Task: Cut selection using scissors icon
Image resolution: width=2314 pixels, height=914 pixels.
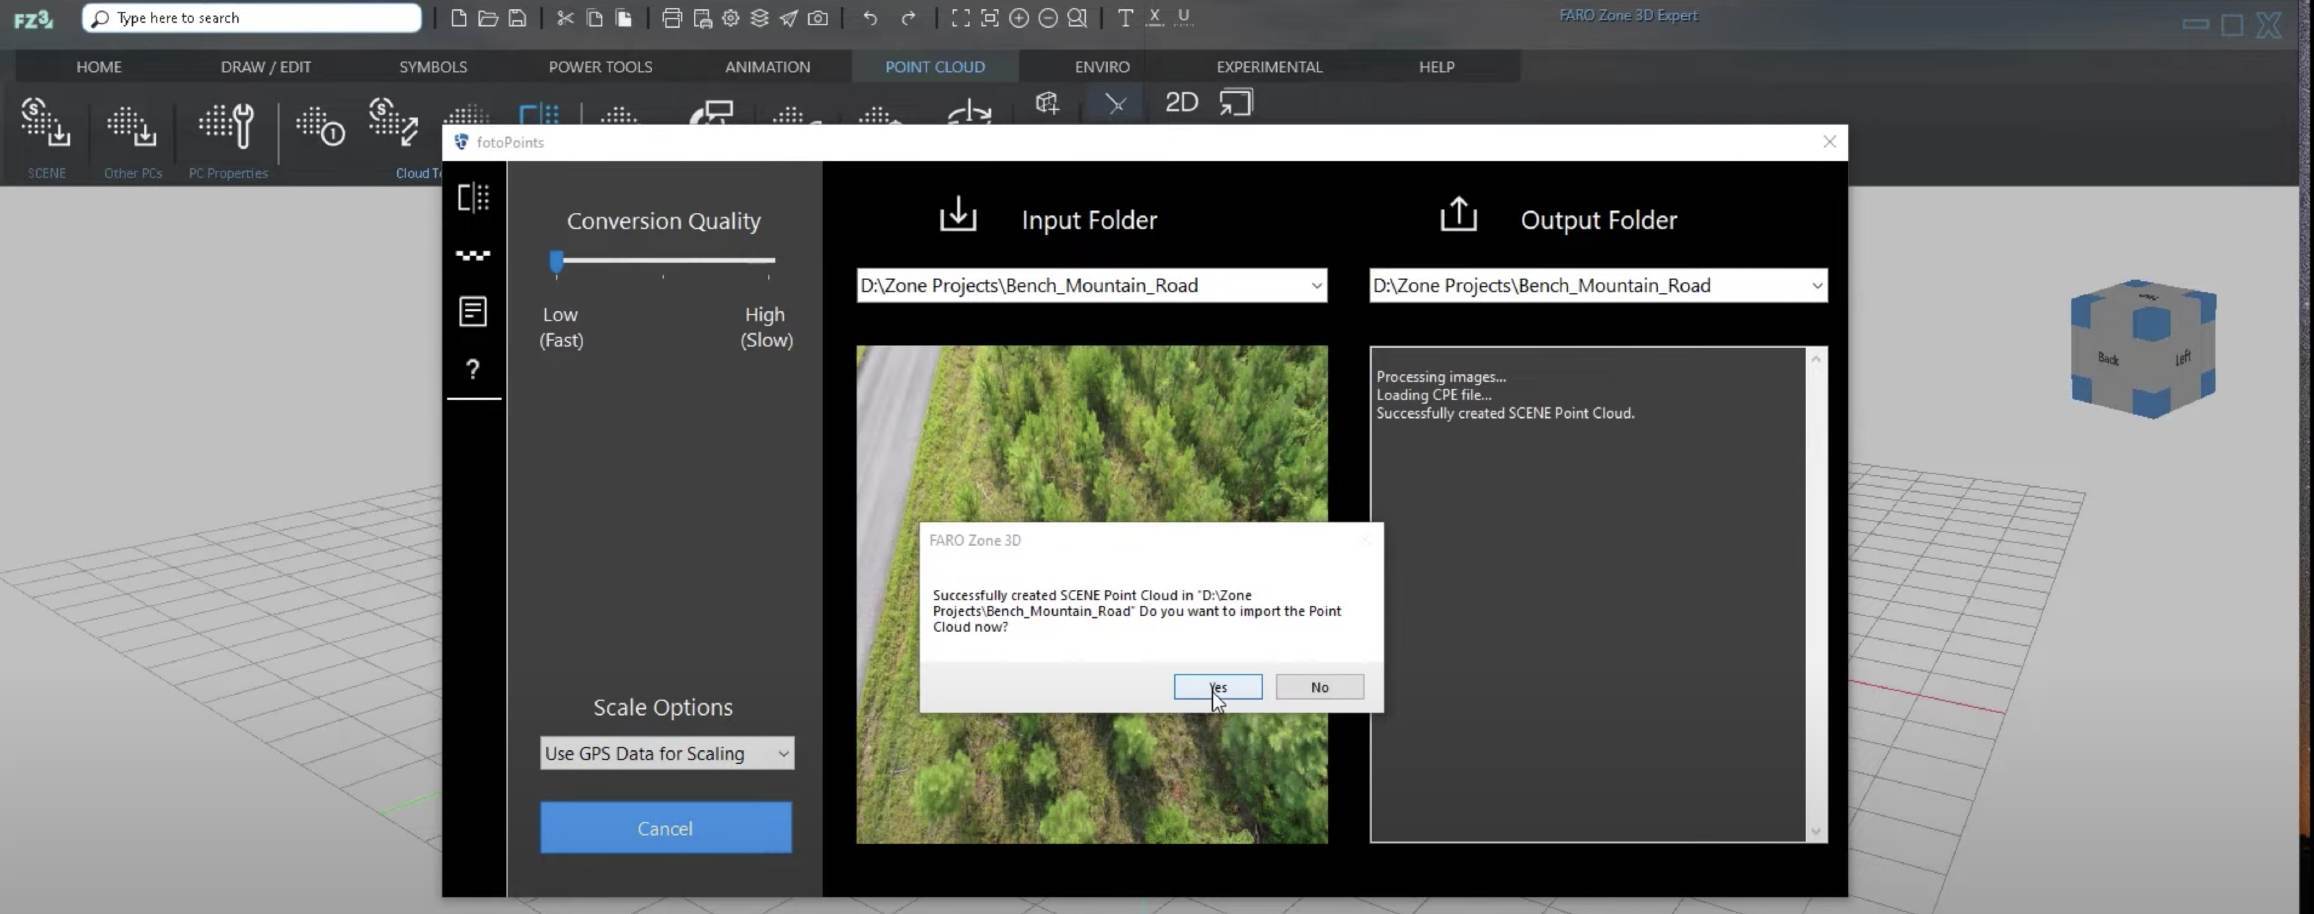Action: pos(565,18)
